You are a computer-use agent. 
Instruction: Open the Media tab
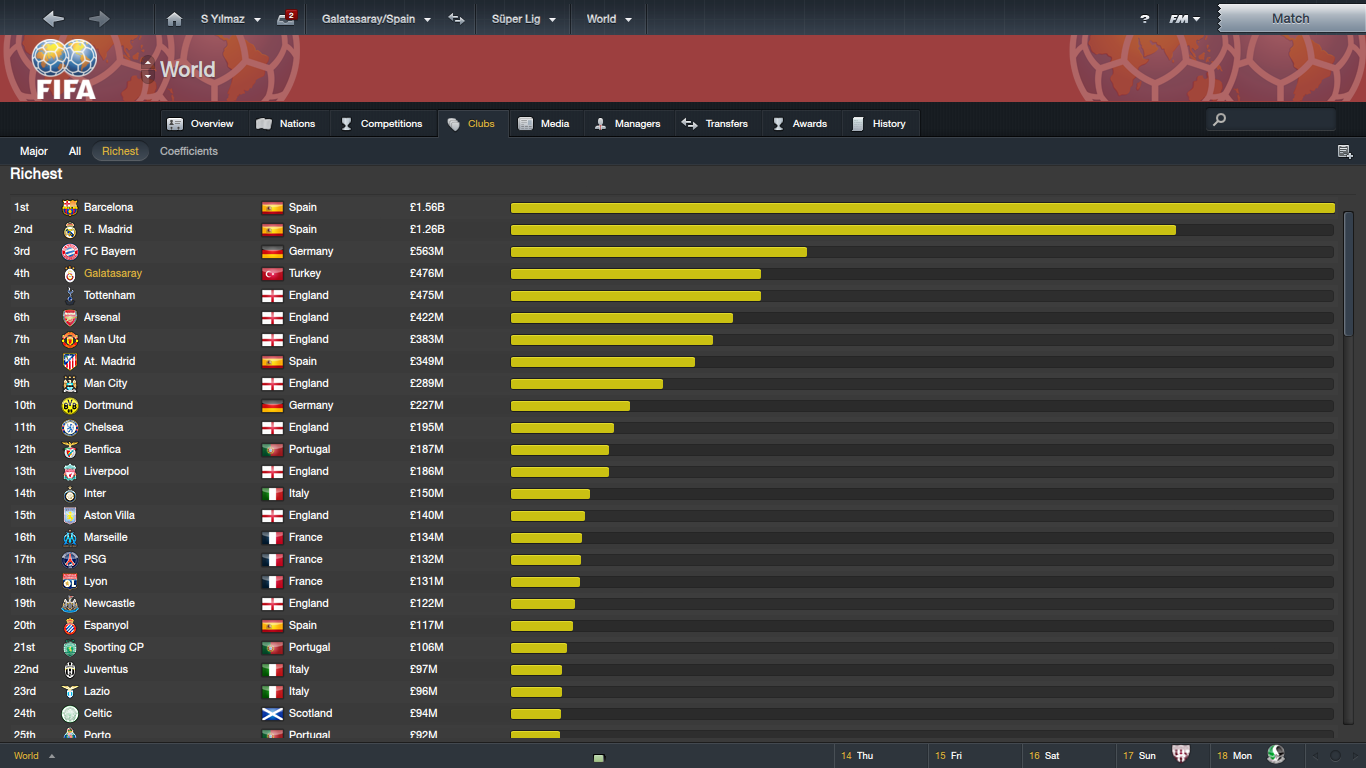pos(544,124)
